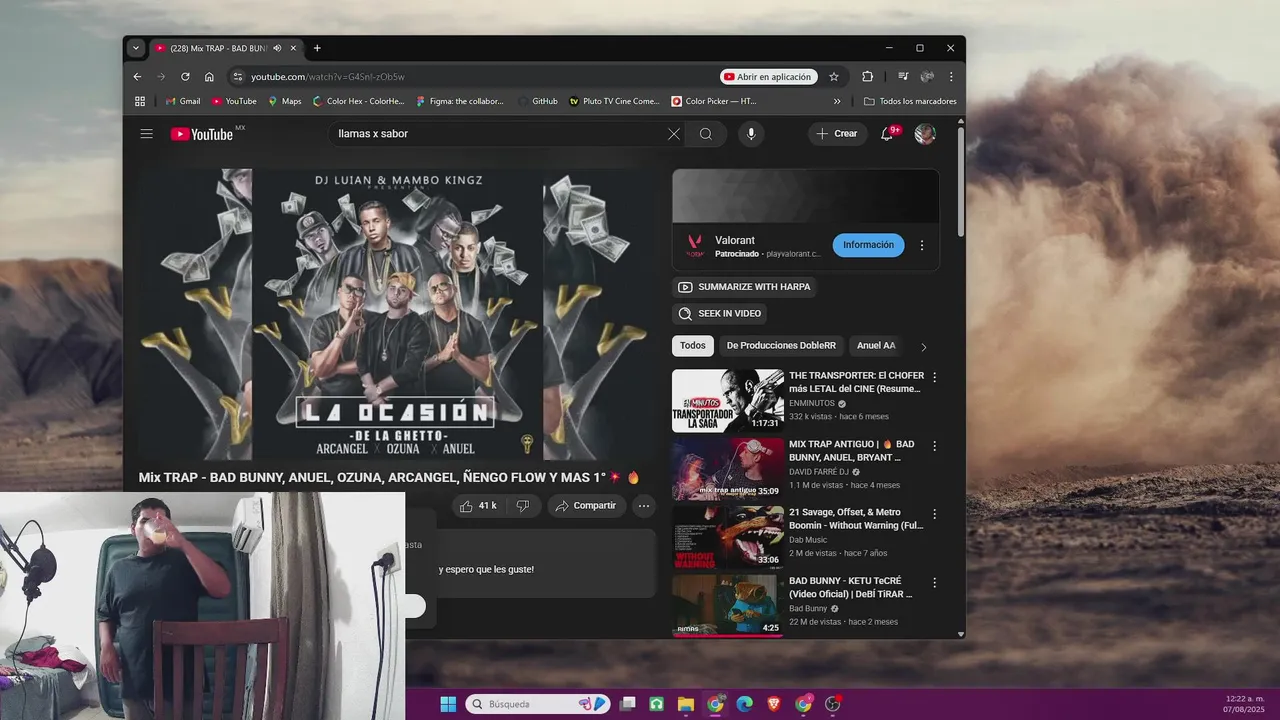Screen dimensions: 1280x720
Task: Open options for BAD BUNNY KETU TeCRÉ
Action: pos(935,582)
